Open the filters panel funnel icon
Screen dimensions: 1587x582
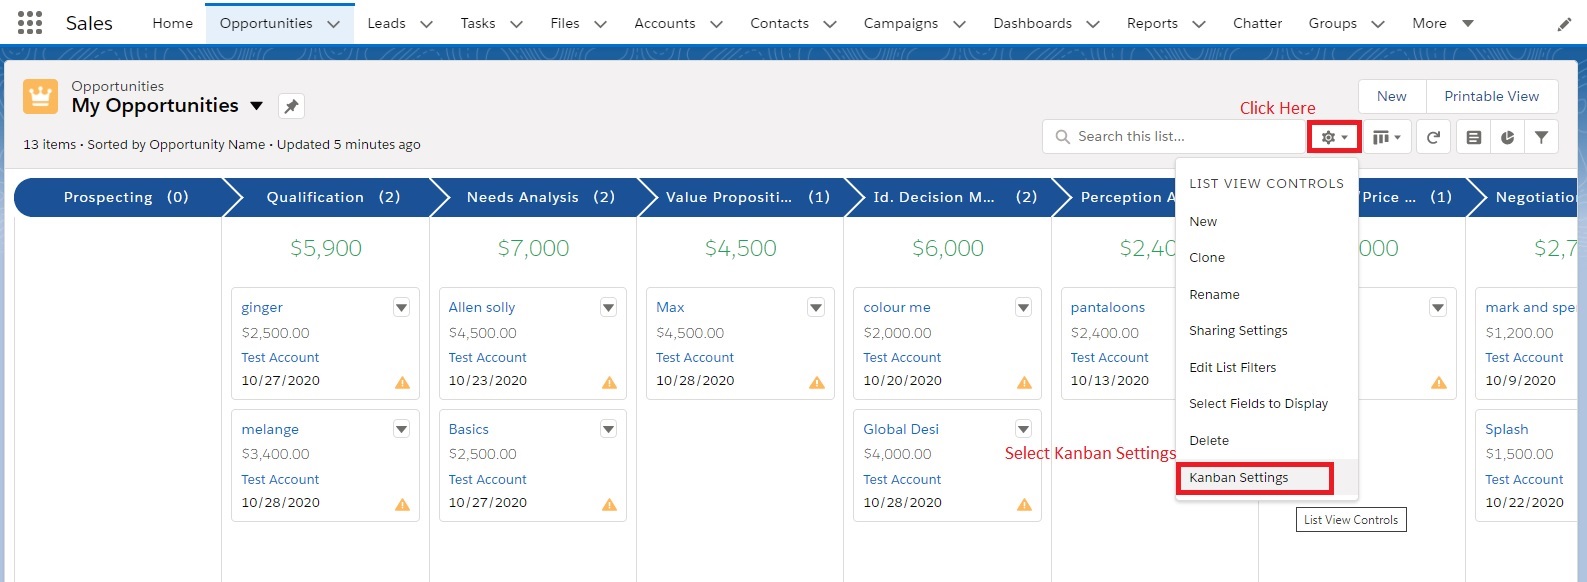pos(1541,137)
